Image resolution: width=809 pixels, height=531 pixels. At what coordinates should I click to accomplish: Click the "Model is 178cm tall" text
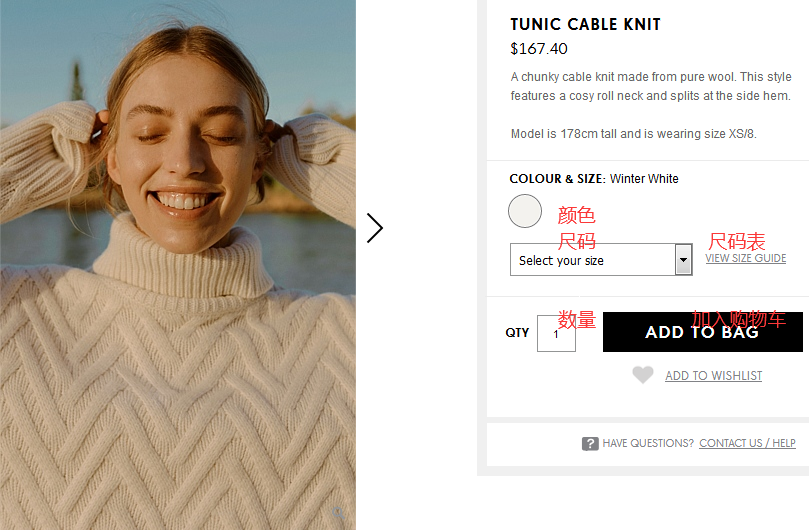tap(633, 134)
